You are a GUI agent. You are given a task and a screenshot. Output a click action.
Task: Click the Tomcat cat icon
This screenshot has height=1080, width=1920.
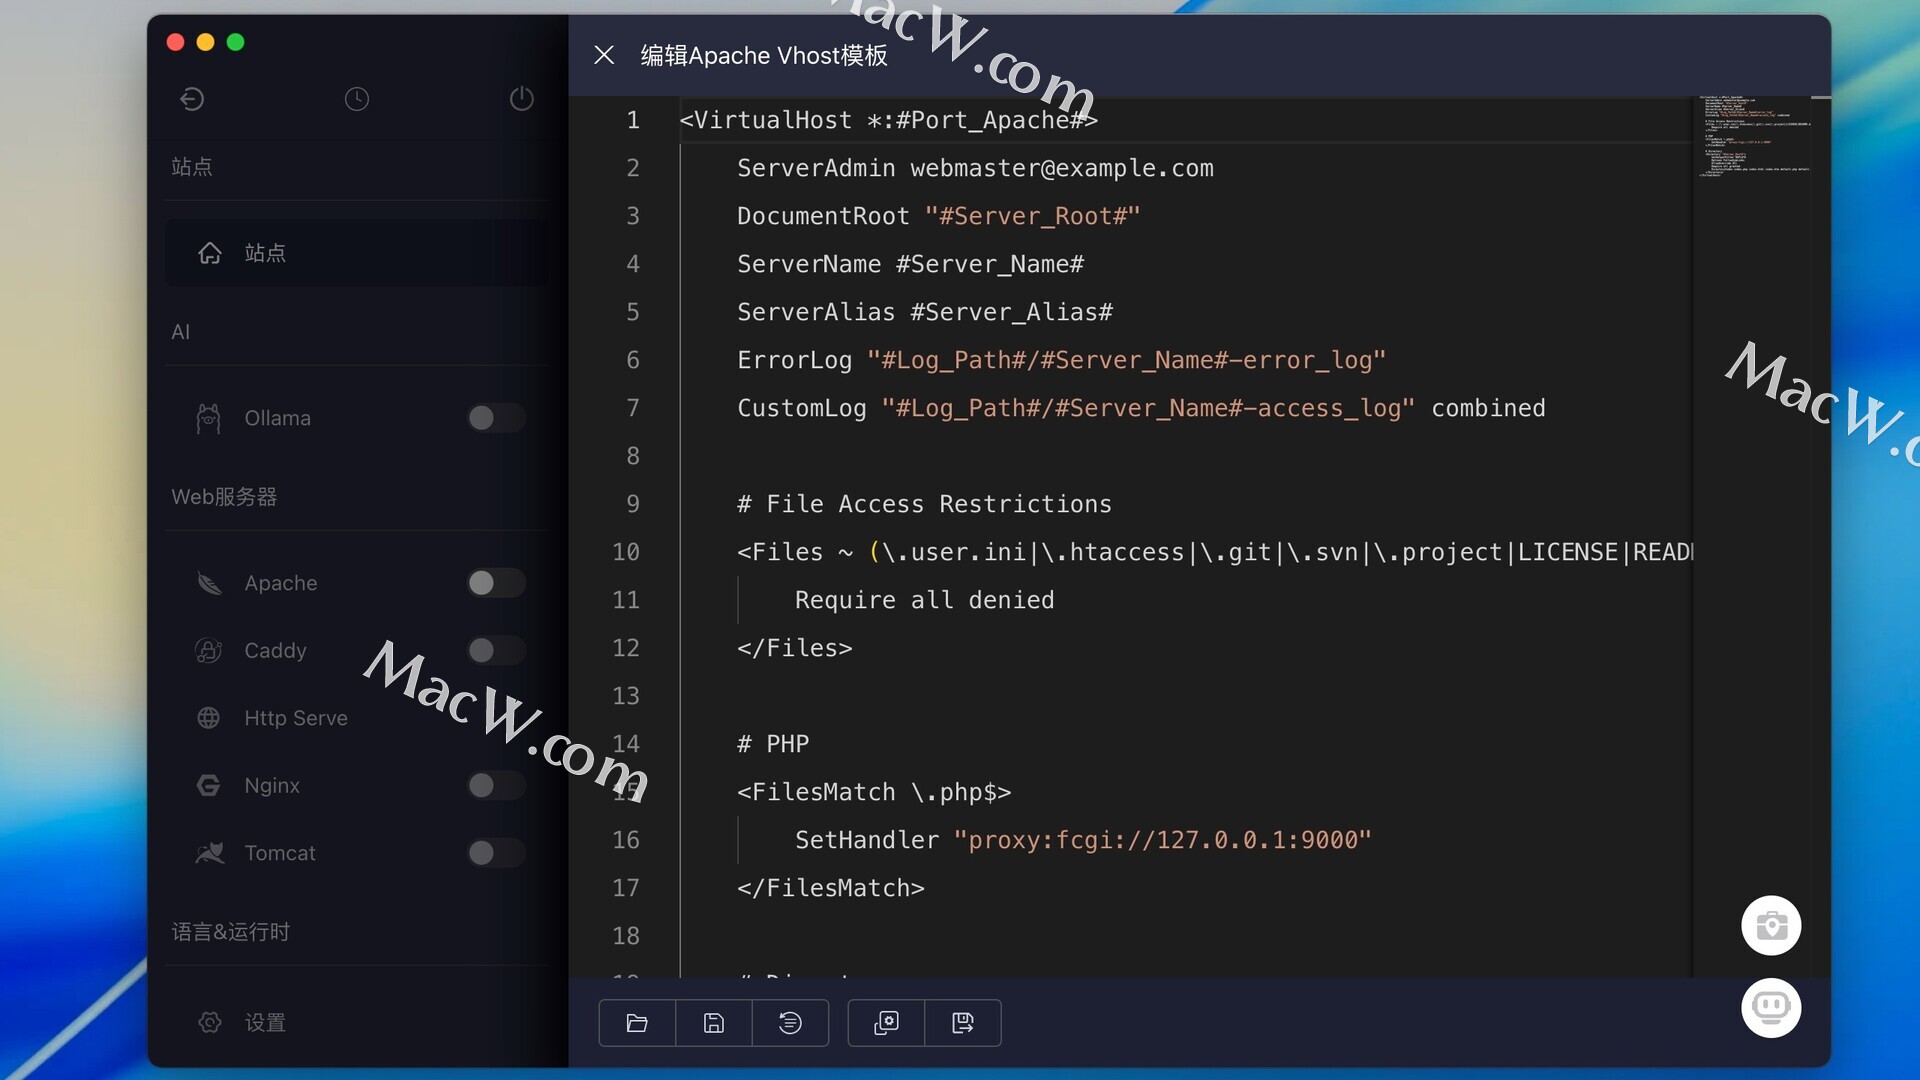click(x=209, y=853)
